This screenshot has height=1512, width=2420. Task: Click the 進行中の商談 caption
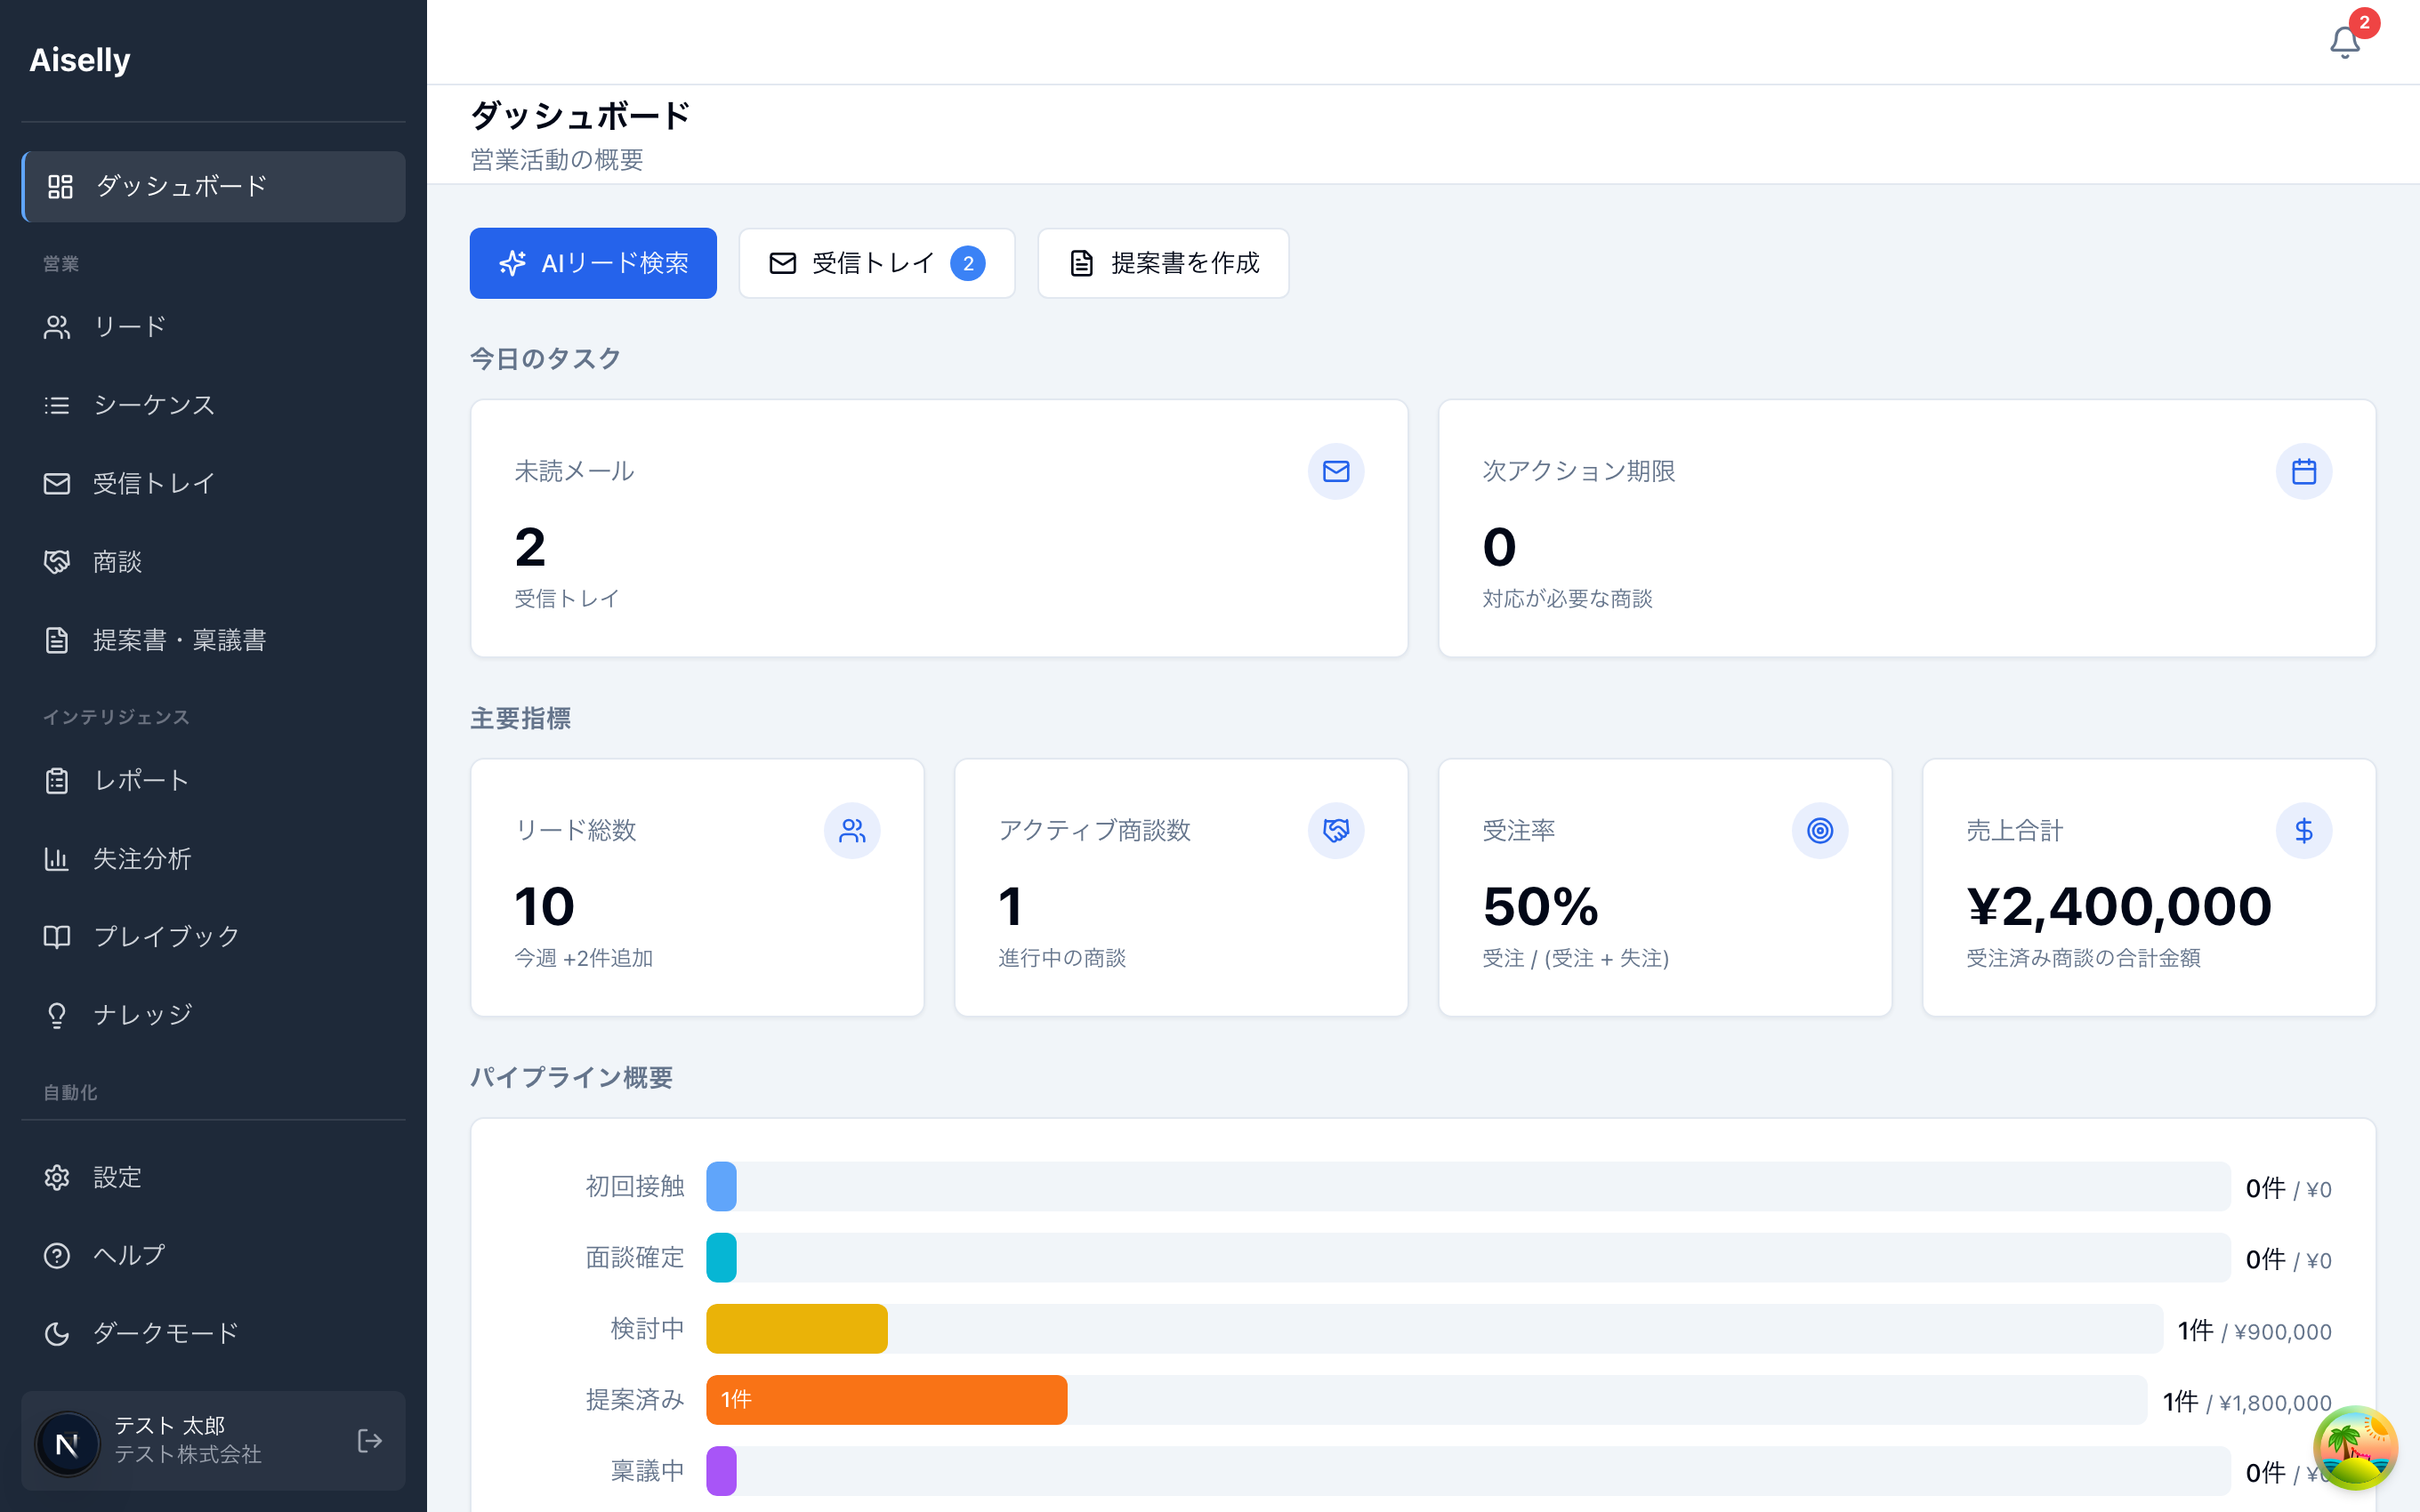pos(1062,958)
